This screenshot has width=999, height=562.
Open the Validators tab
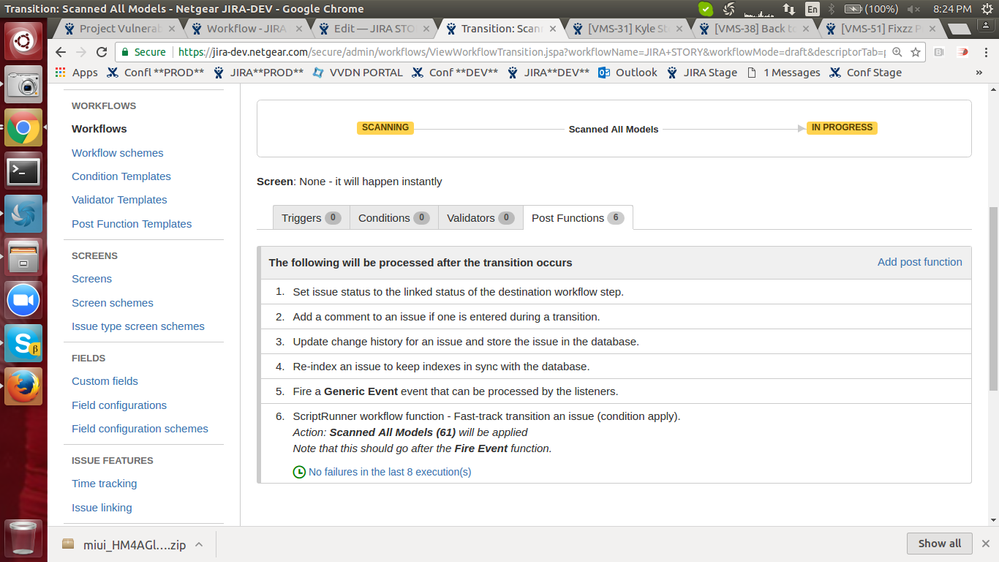click(480, 218)
